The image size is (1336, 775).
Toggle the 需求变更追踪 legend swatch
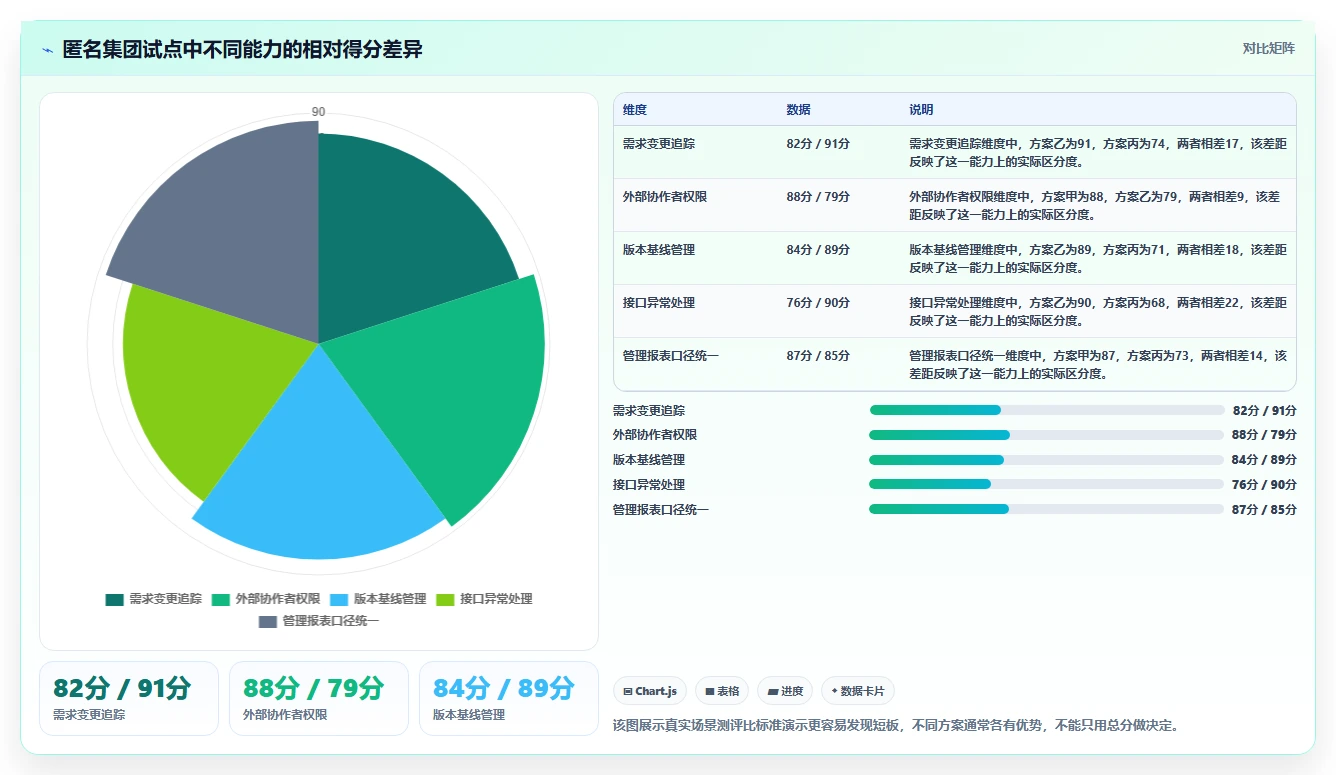[x=115, y=599]
